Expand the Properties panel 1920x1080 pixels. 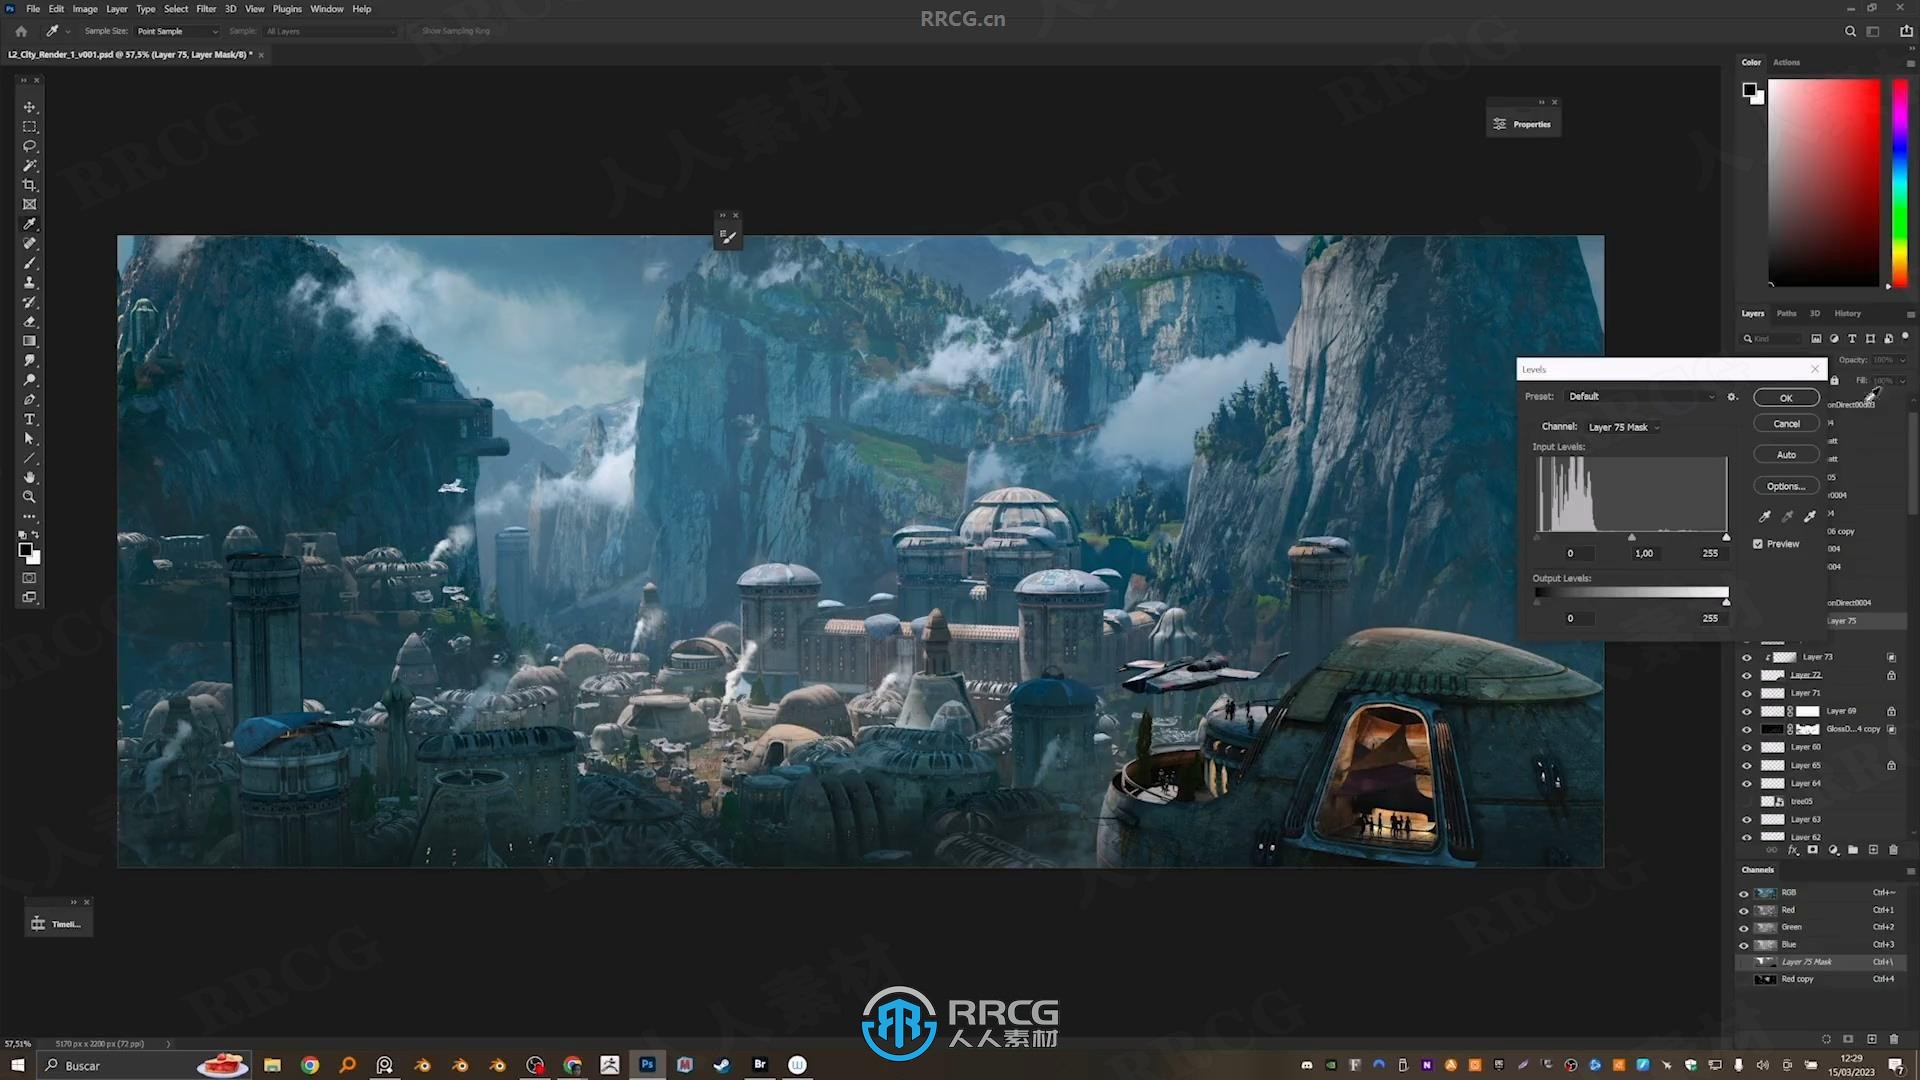click(1522, 124)
